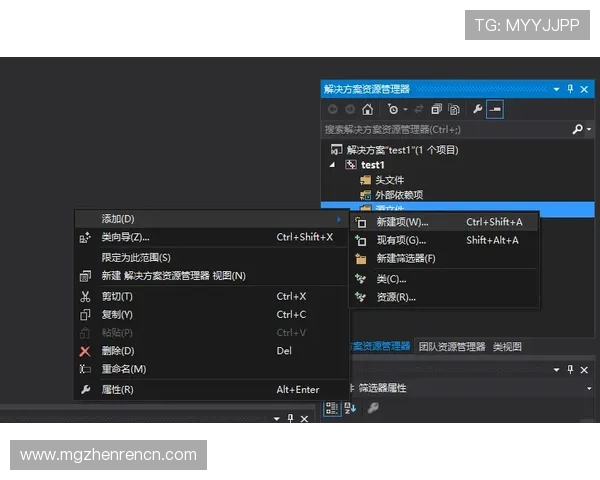Click the new item icon in submenu

coord(360,222)
